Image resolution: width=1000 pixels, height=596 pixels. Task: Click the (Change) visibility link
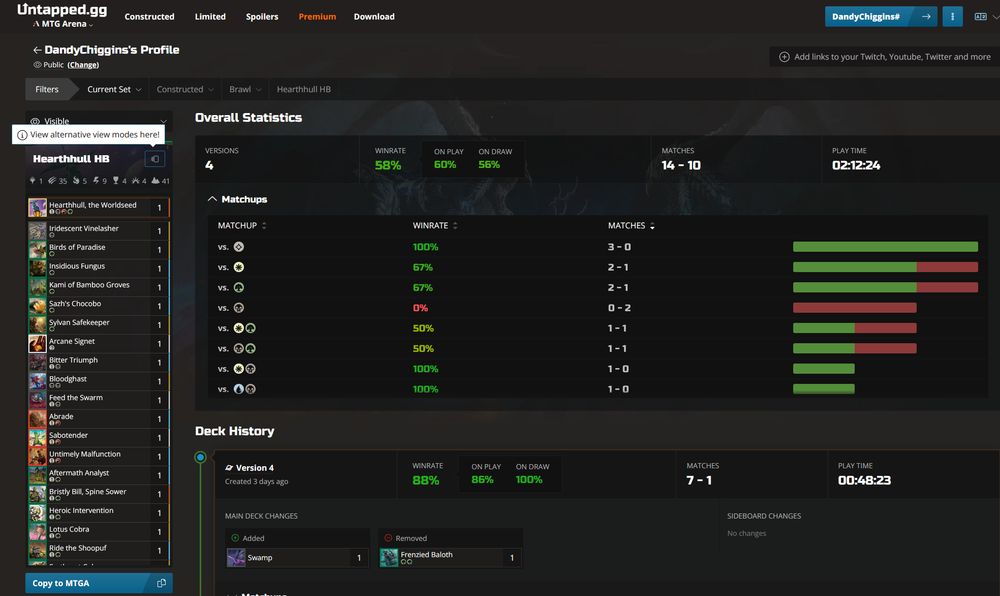pos(83,64)
